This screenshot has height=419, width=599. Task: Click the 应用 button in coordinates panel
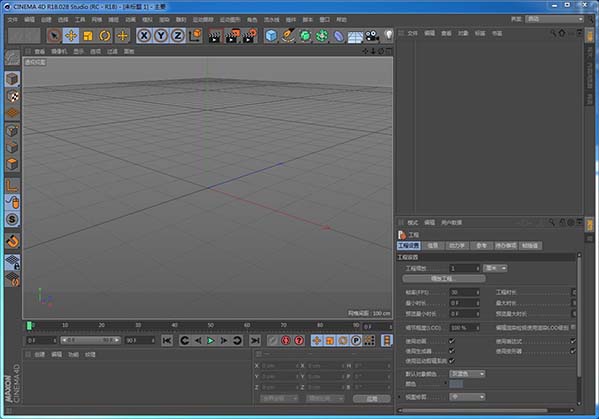[x=372, y=398]
